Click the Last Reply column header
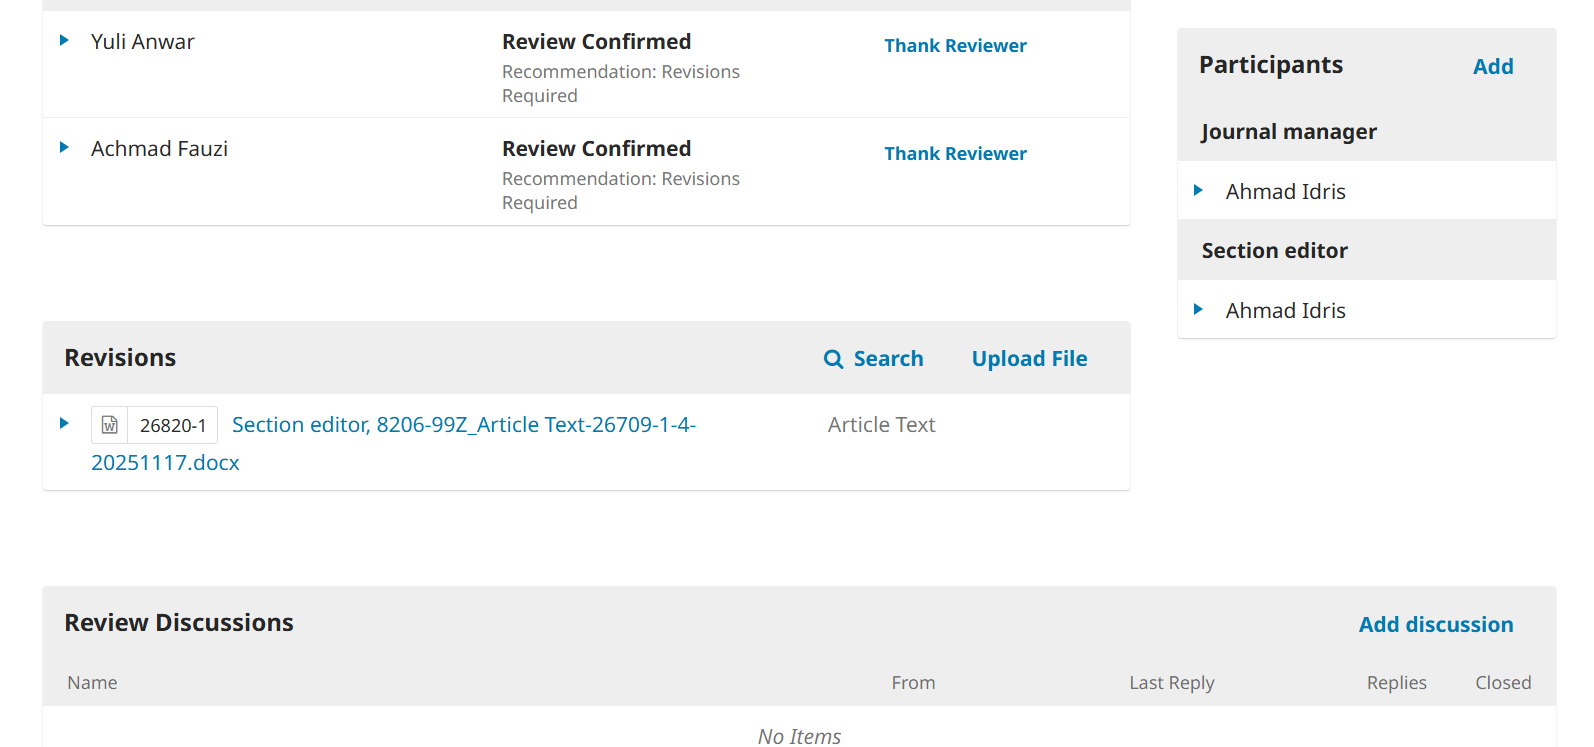Screen dimensions: 1594x747 point(1171,683)
